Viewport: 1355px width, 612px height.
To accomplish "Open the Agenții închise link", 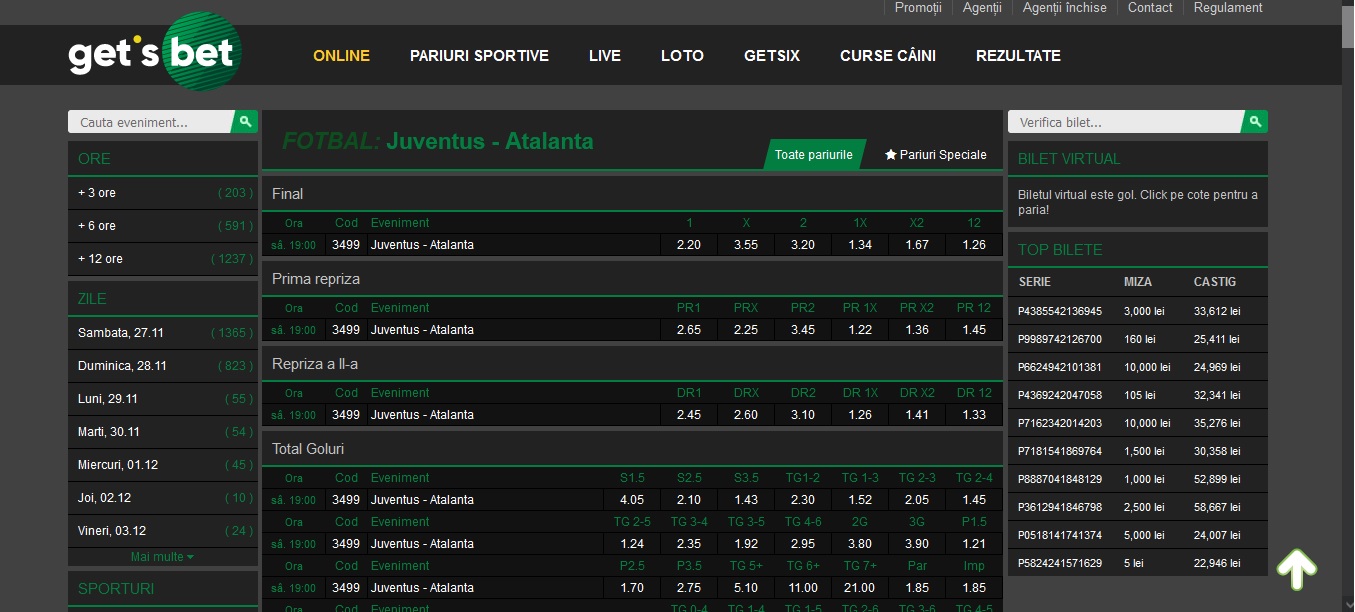I will (1064, 8).
